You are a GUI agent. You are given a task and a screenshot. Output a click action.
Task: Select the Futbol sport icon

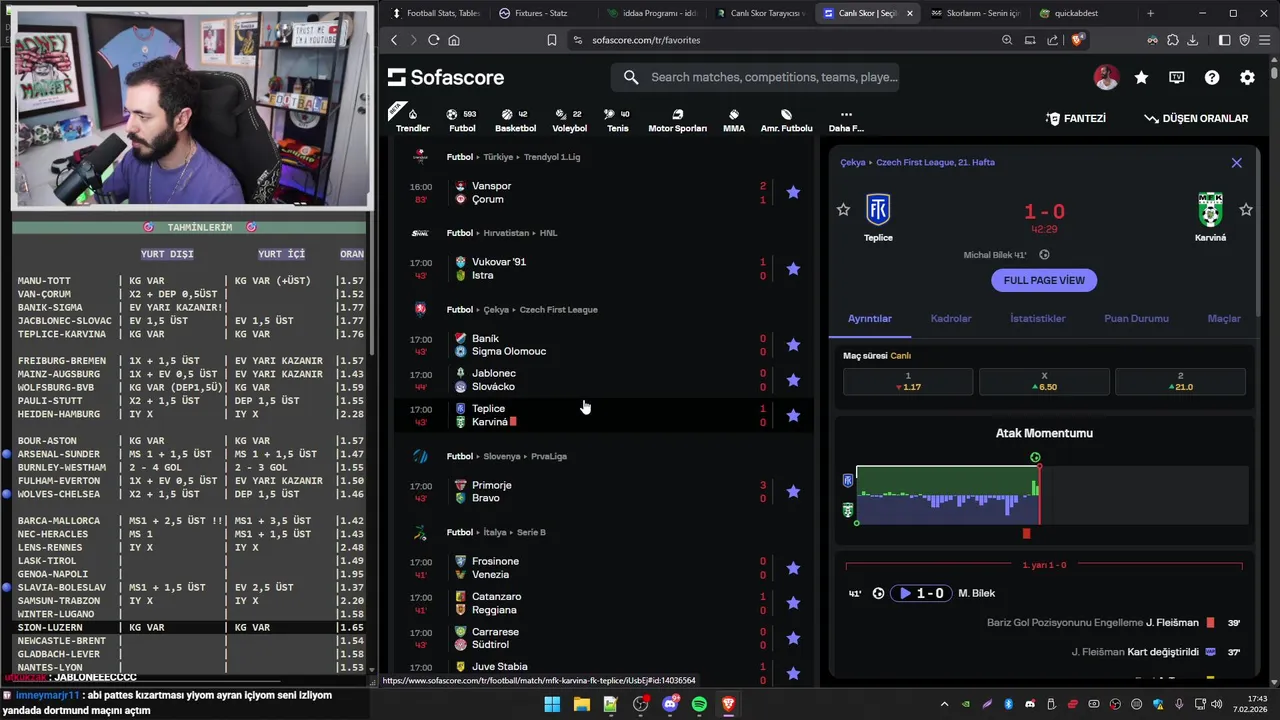(x=462, y=120)
